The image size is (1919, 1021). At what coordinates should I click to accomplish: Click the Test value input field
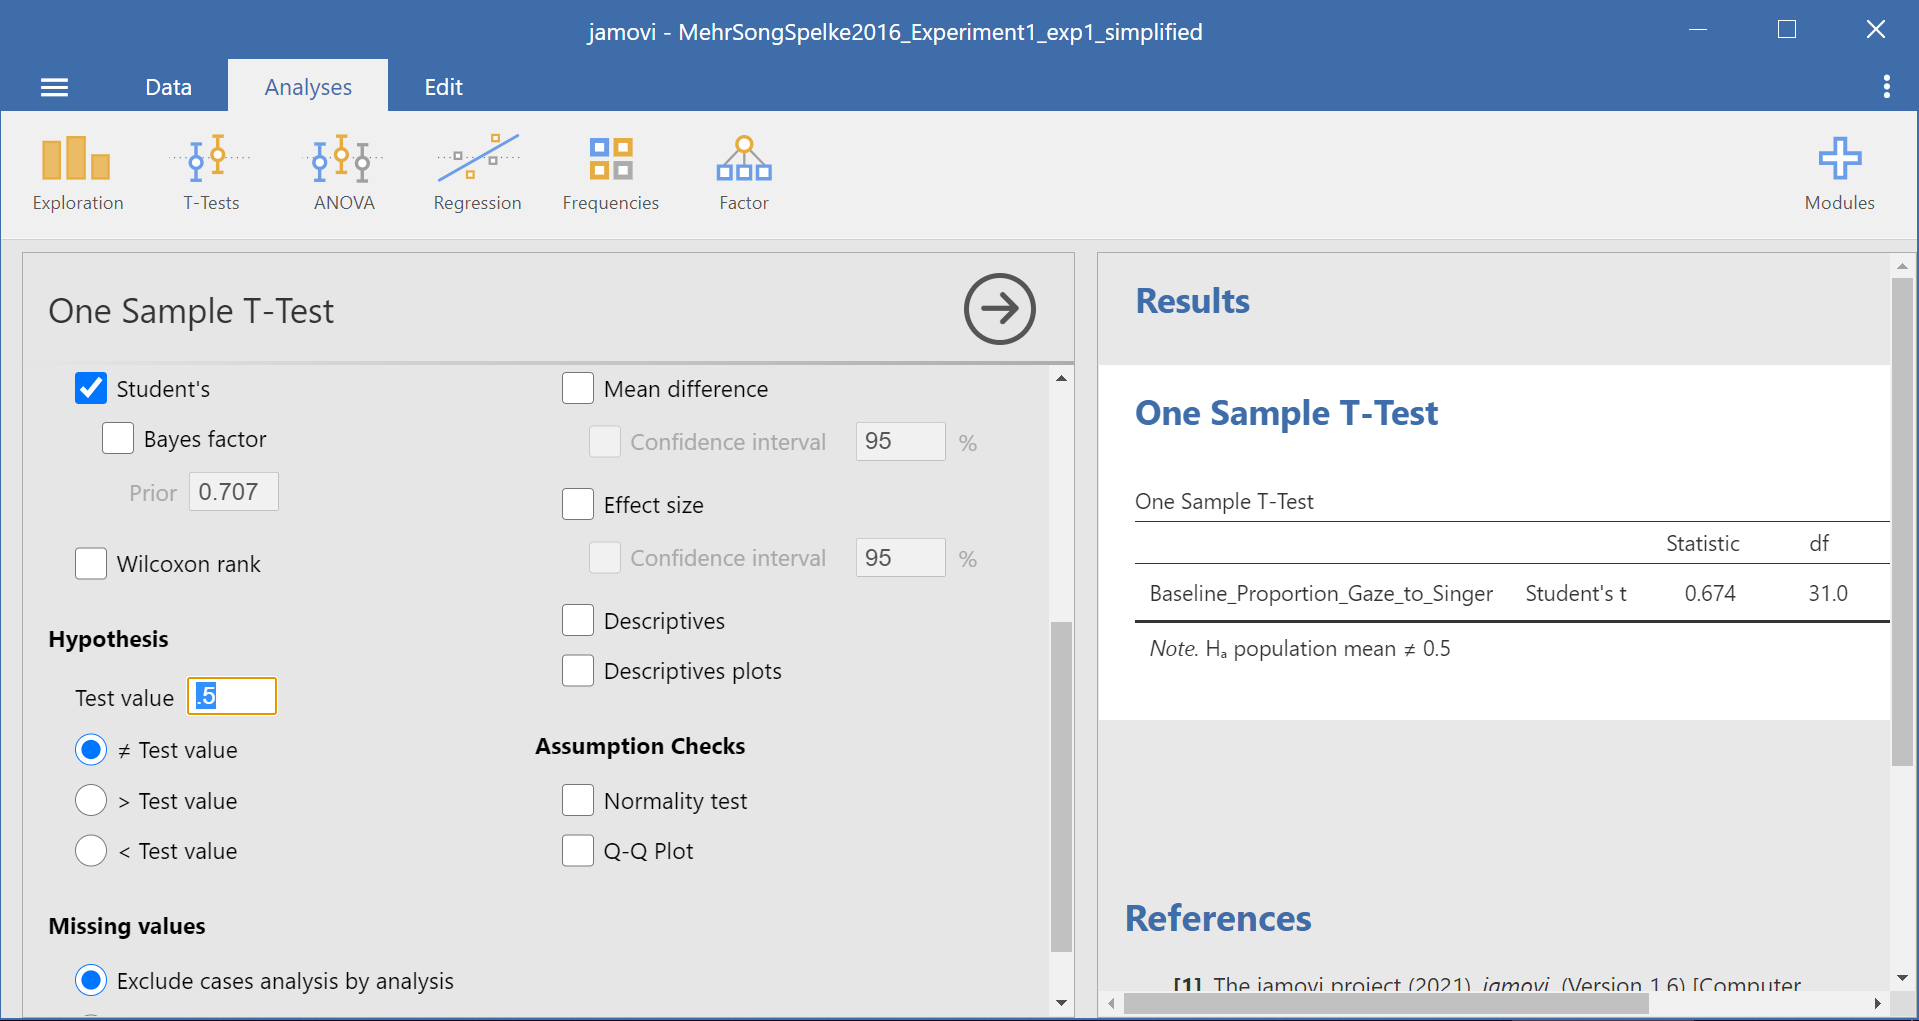[x=232, y=697]
